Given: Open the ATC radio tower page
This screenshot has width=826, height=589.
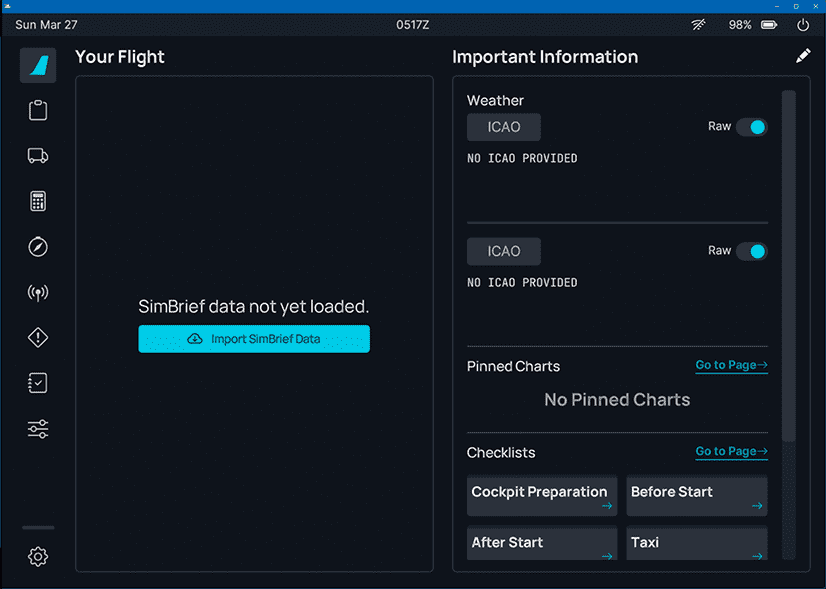Looking at the screenshot, I should 38,293.
